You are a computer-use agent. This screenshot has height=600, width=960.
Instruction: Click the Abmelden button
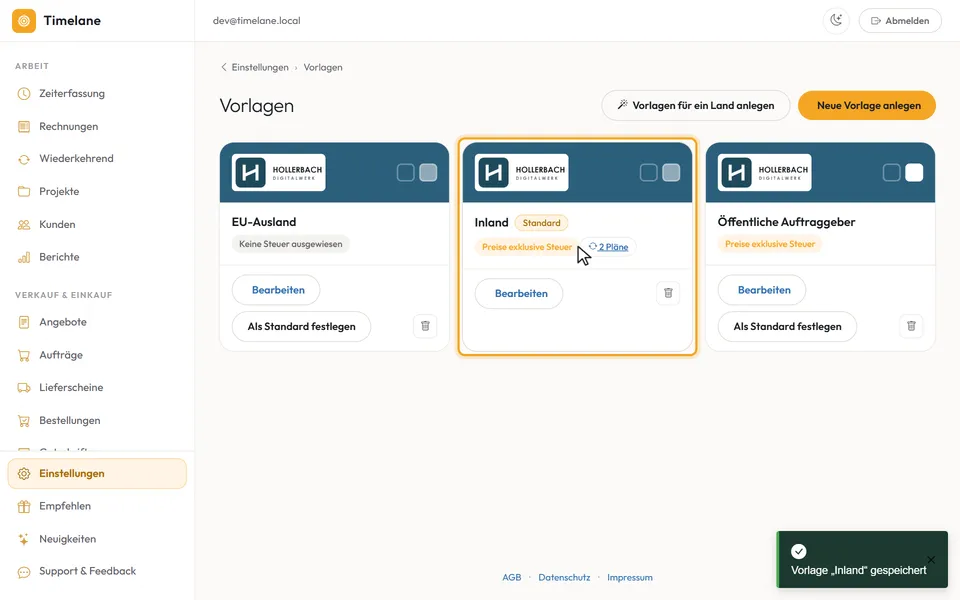click(x=900, y=21)
